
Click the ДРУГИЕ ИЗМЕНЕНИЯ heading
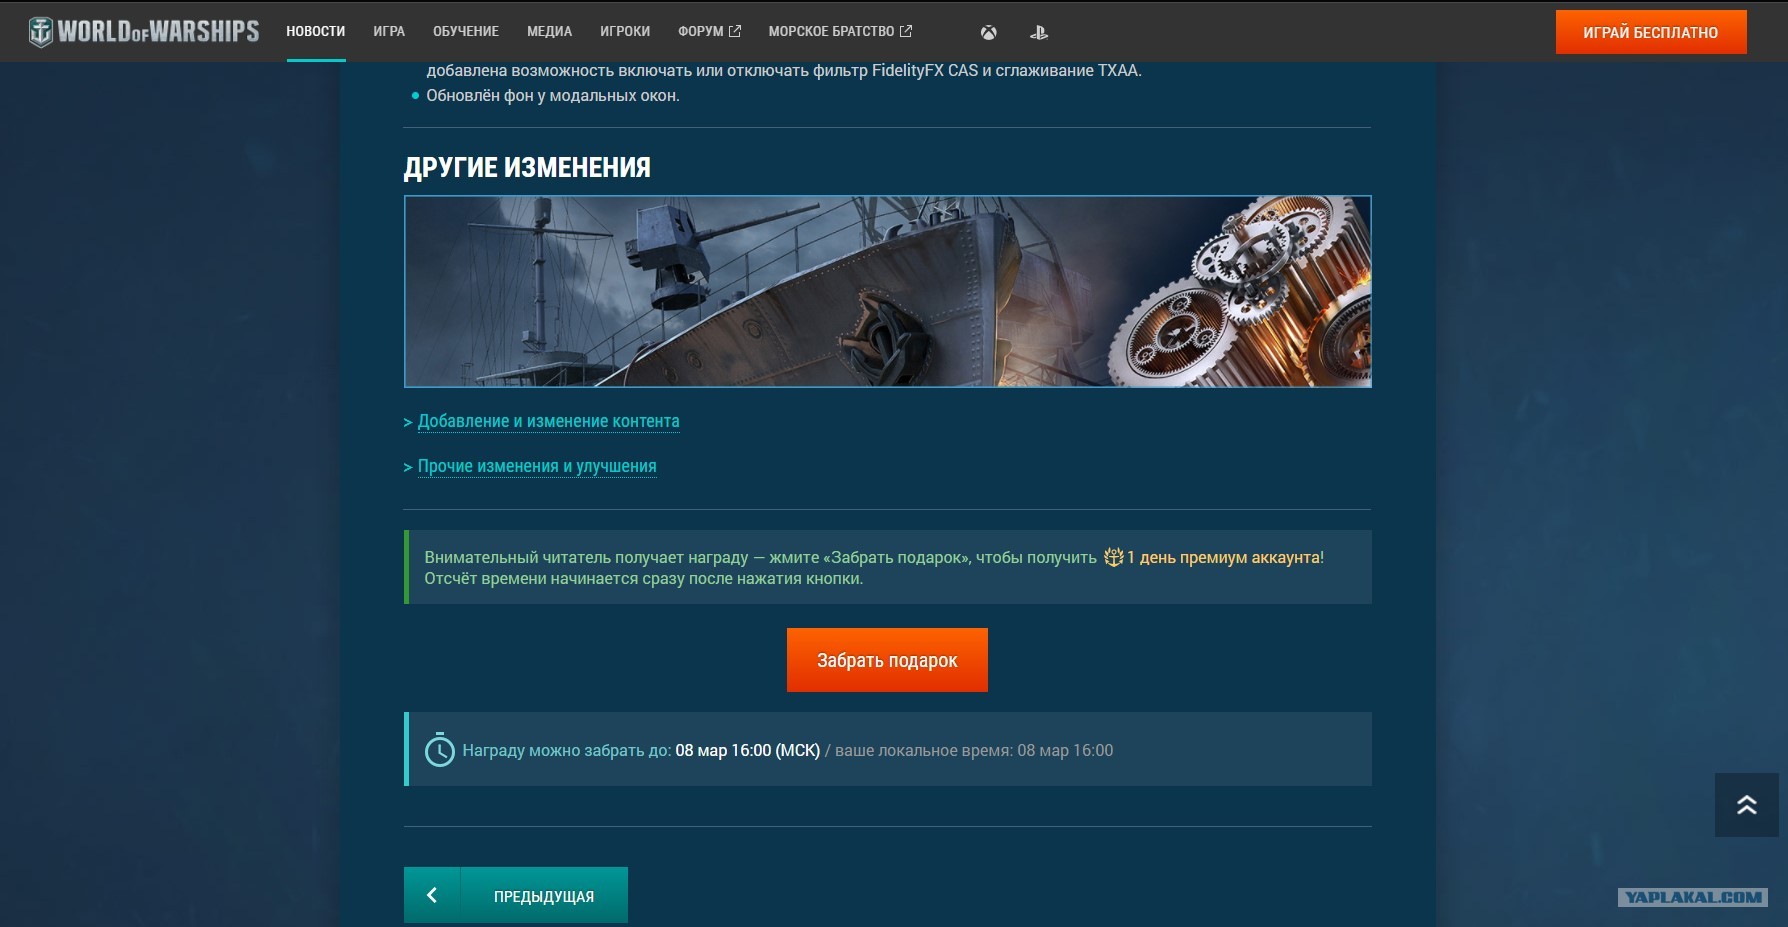527,167
